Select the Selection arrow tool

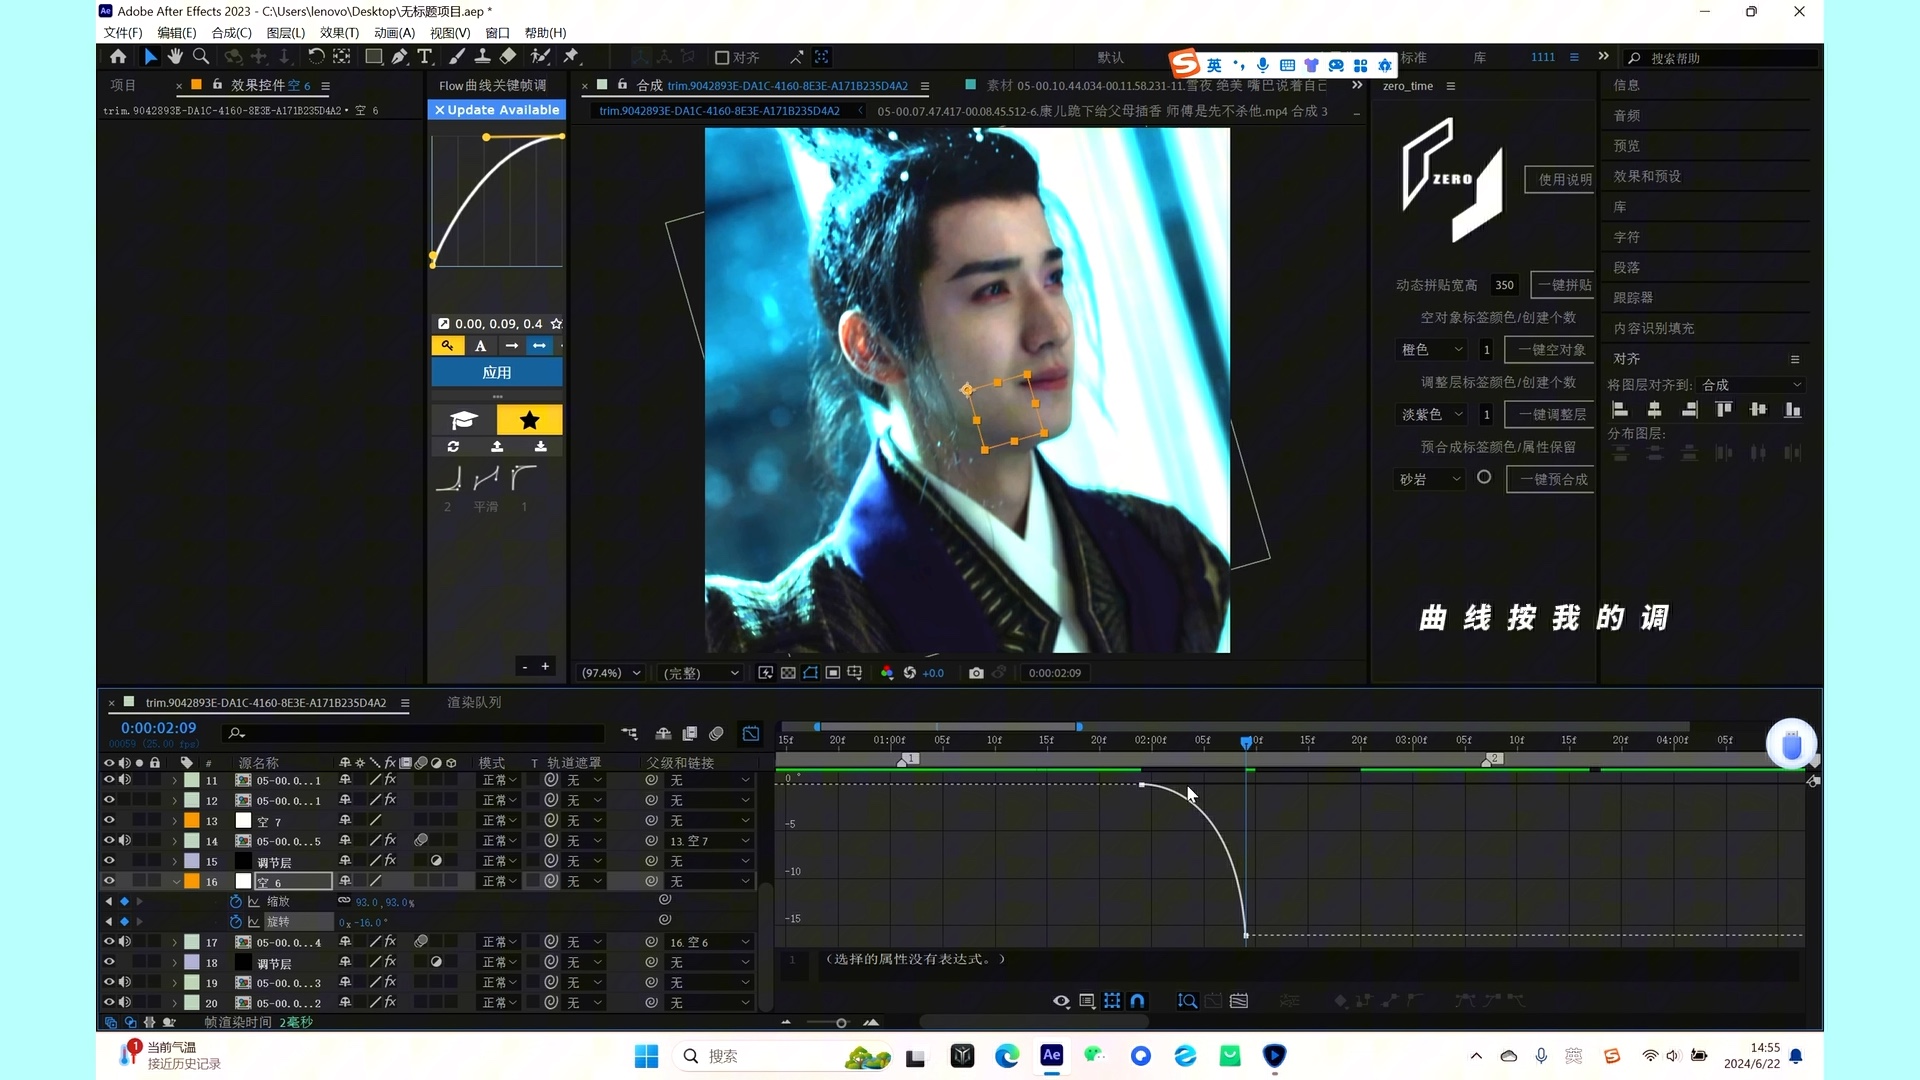(x=150, y=57)
